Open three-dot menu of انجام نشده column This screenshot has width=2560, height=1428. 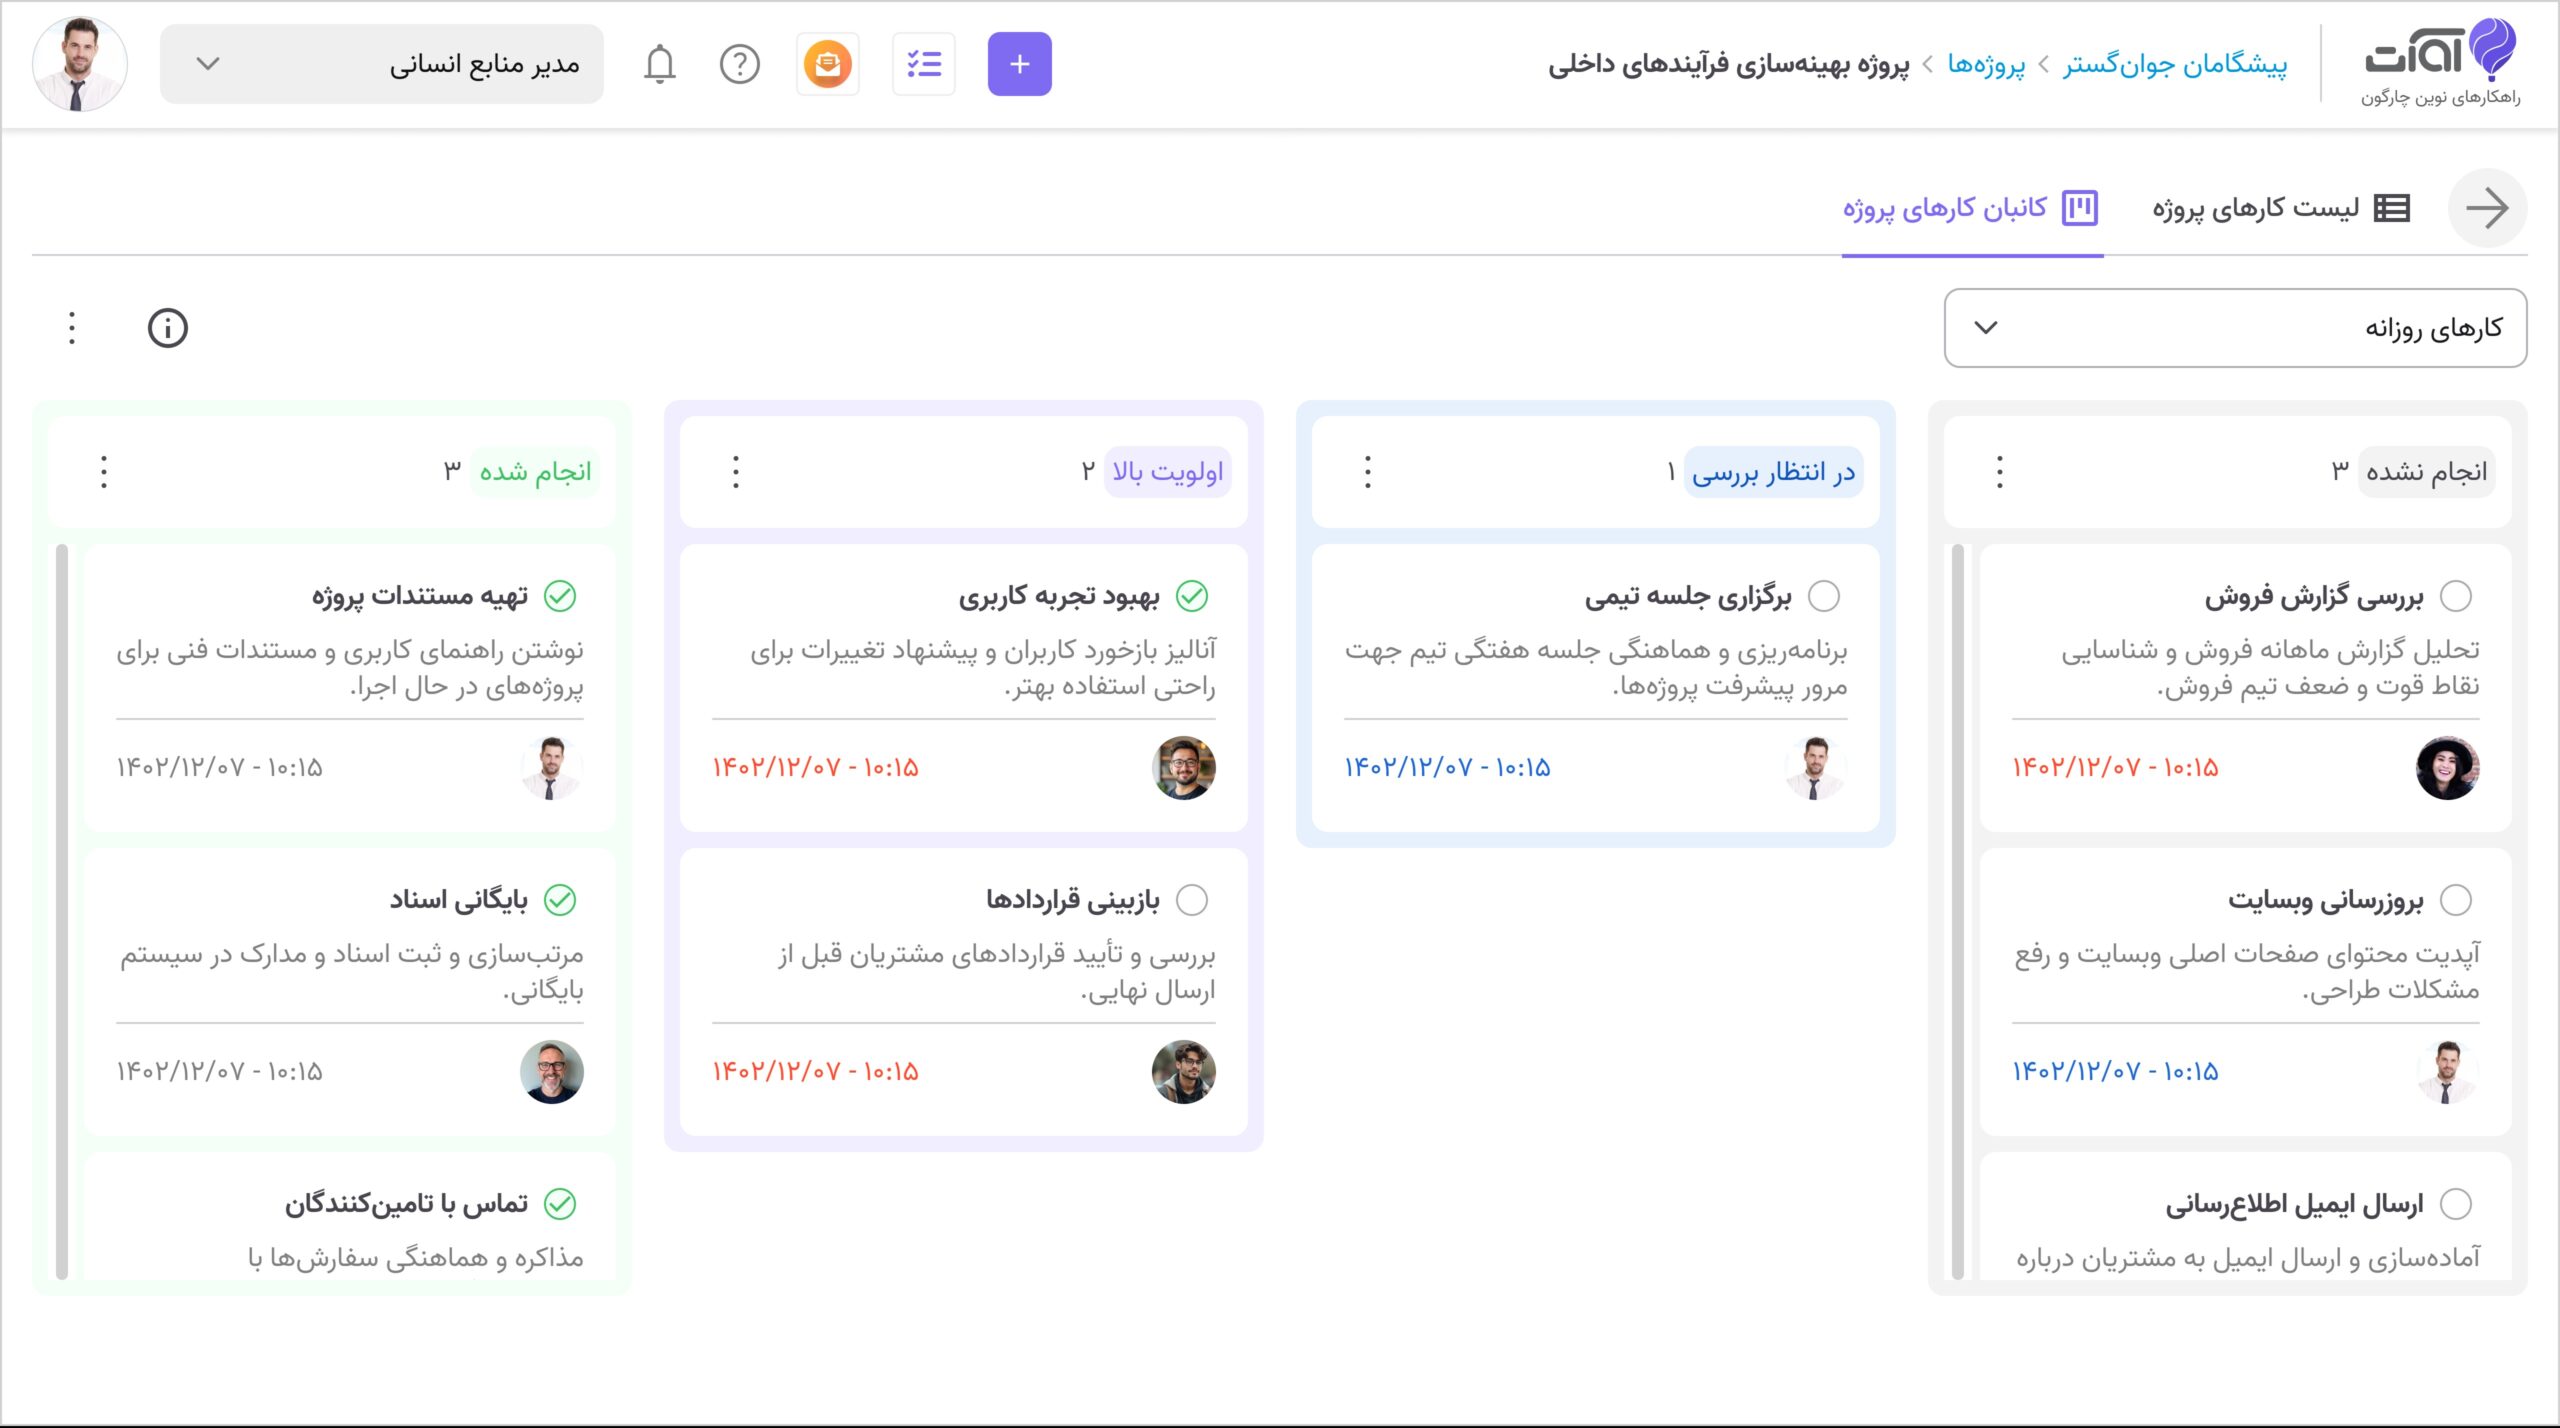[2000, 472]
